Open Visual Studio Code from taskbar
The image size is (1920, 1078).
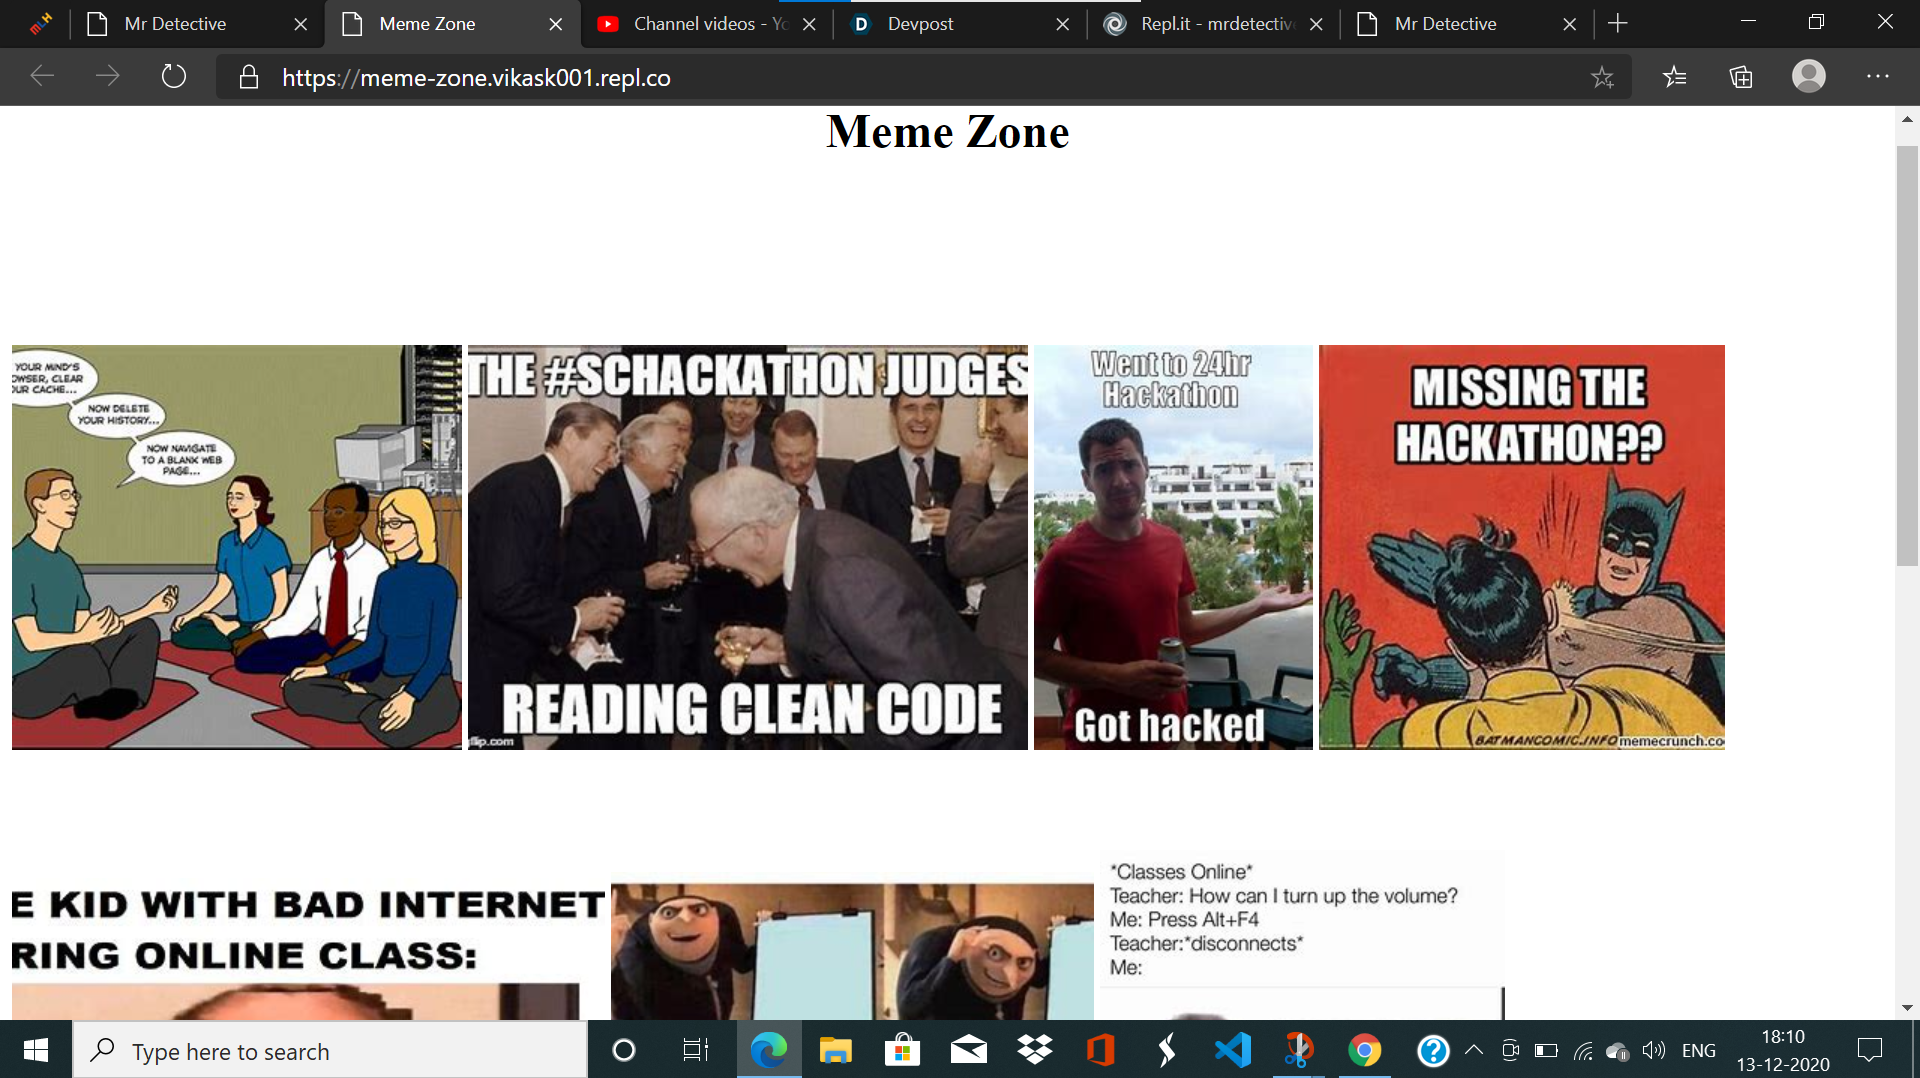point(1232,1050)
